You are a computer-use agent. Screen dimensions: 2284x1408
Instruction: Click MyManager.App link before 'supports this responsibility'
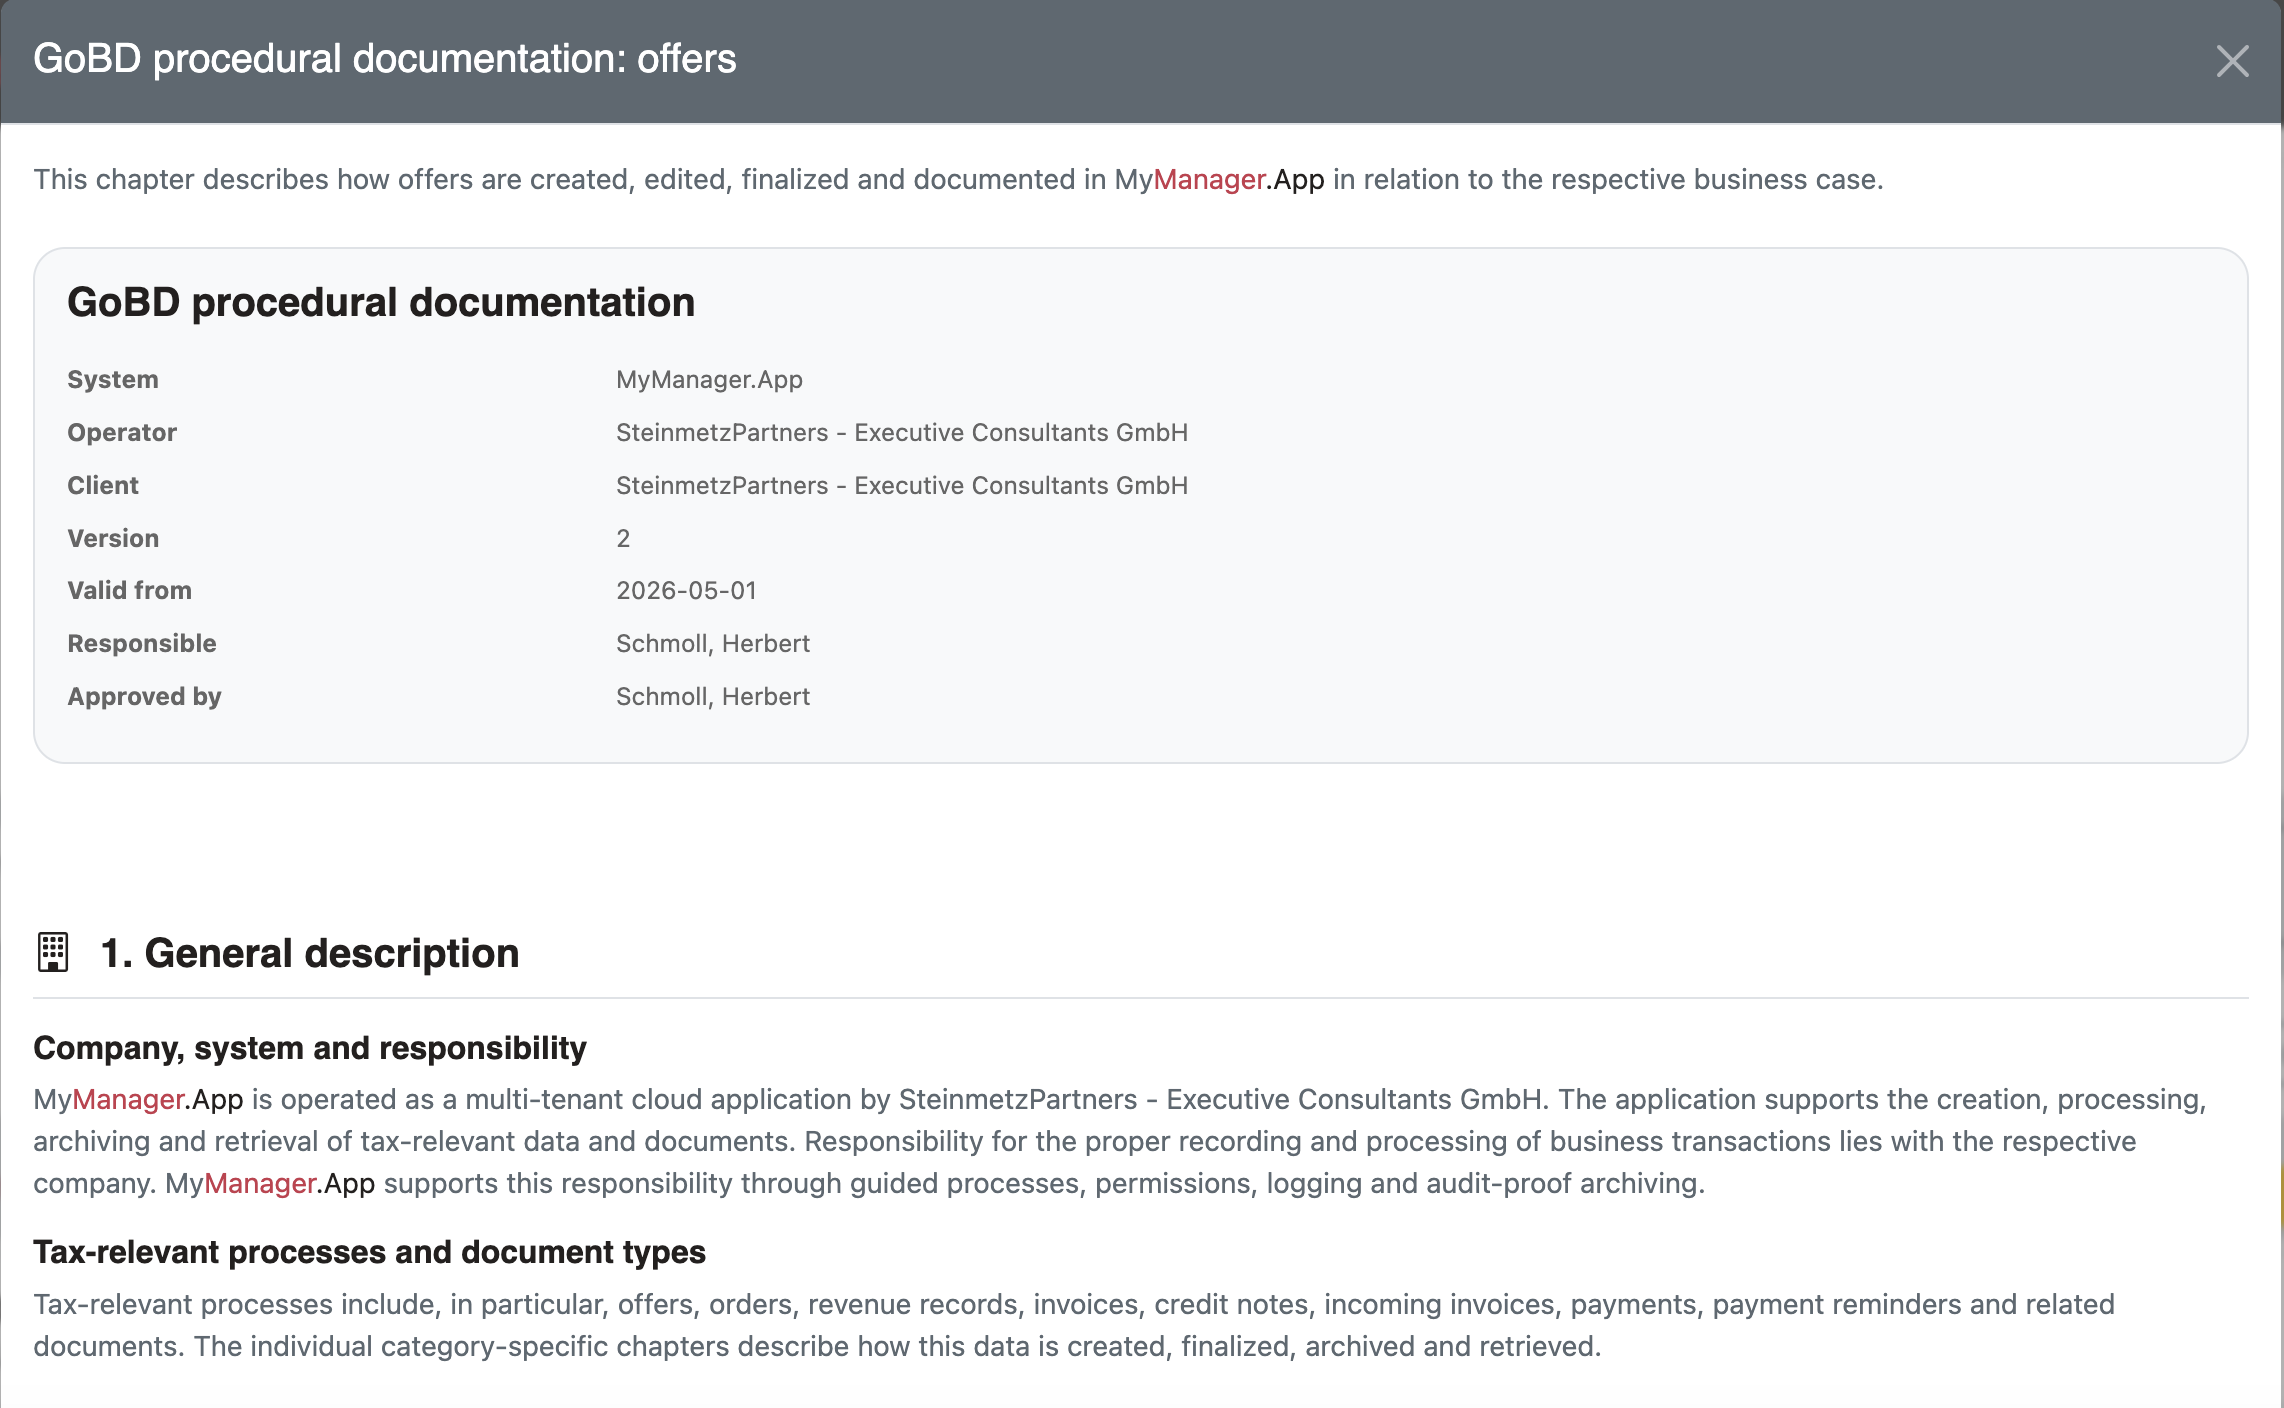coord(270,1183)
